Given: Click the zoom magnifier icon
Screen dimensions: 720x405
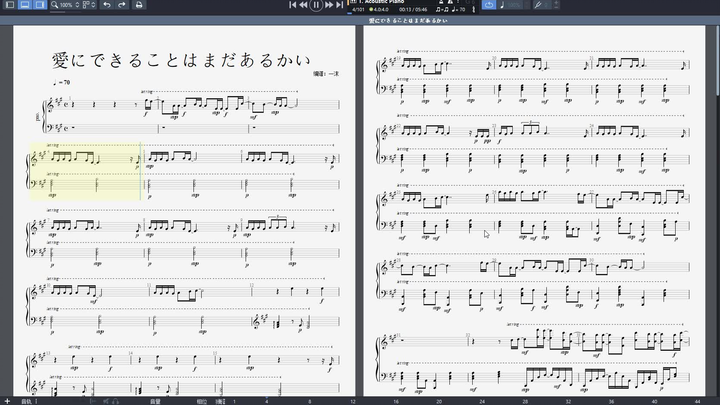Looking at the screenshot, I should pos(54,5).
